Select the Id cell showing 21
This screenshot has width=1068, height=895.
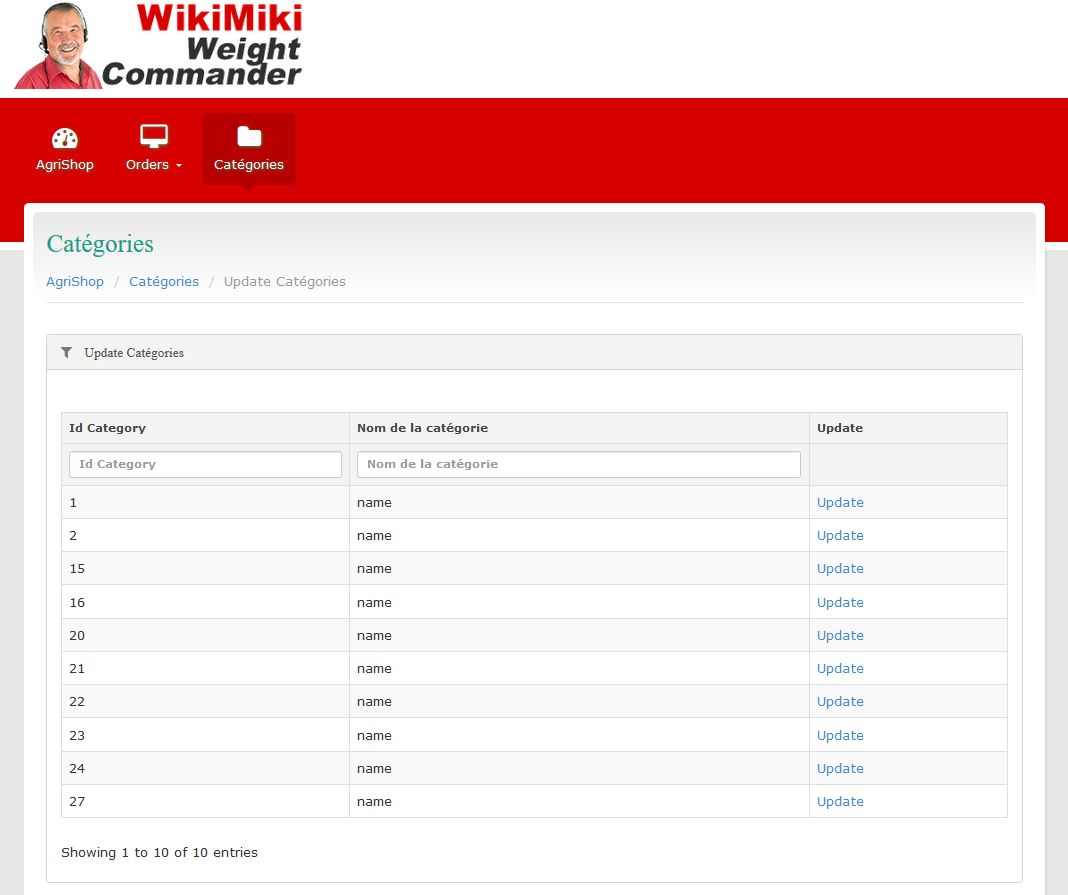tap(205, 669)
